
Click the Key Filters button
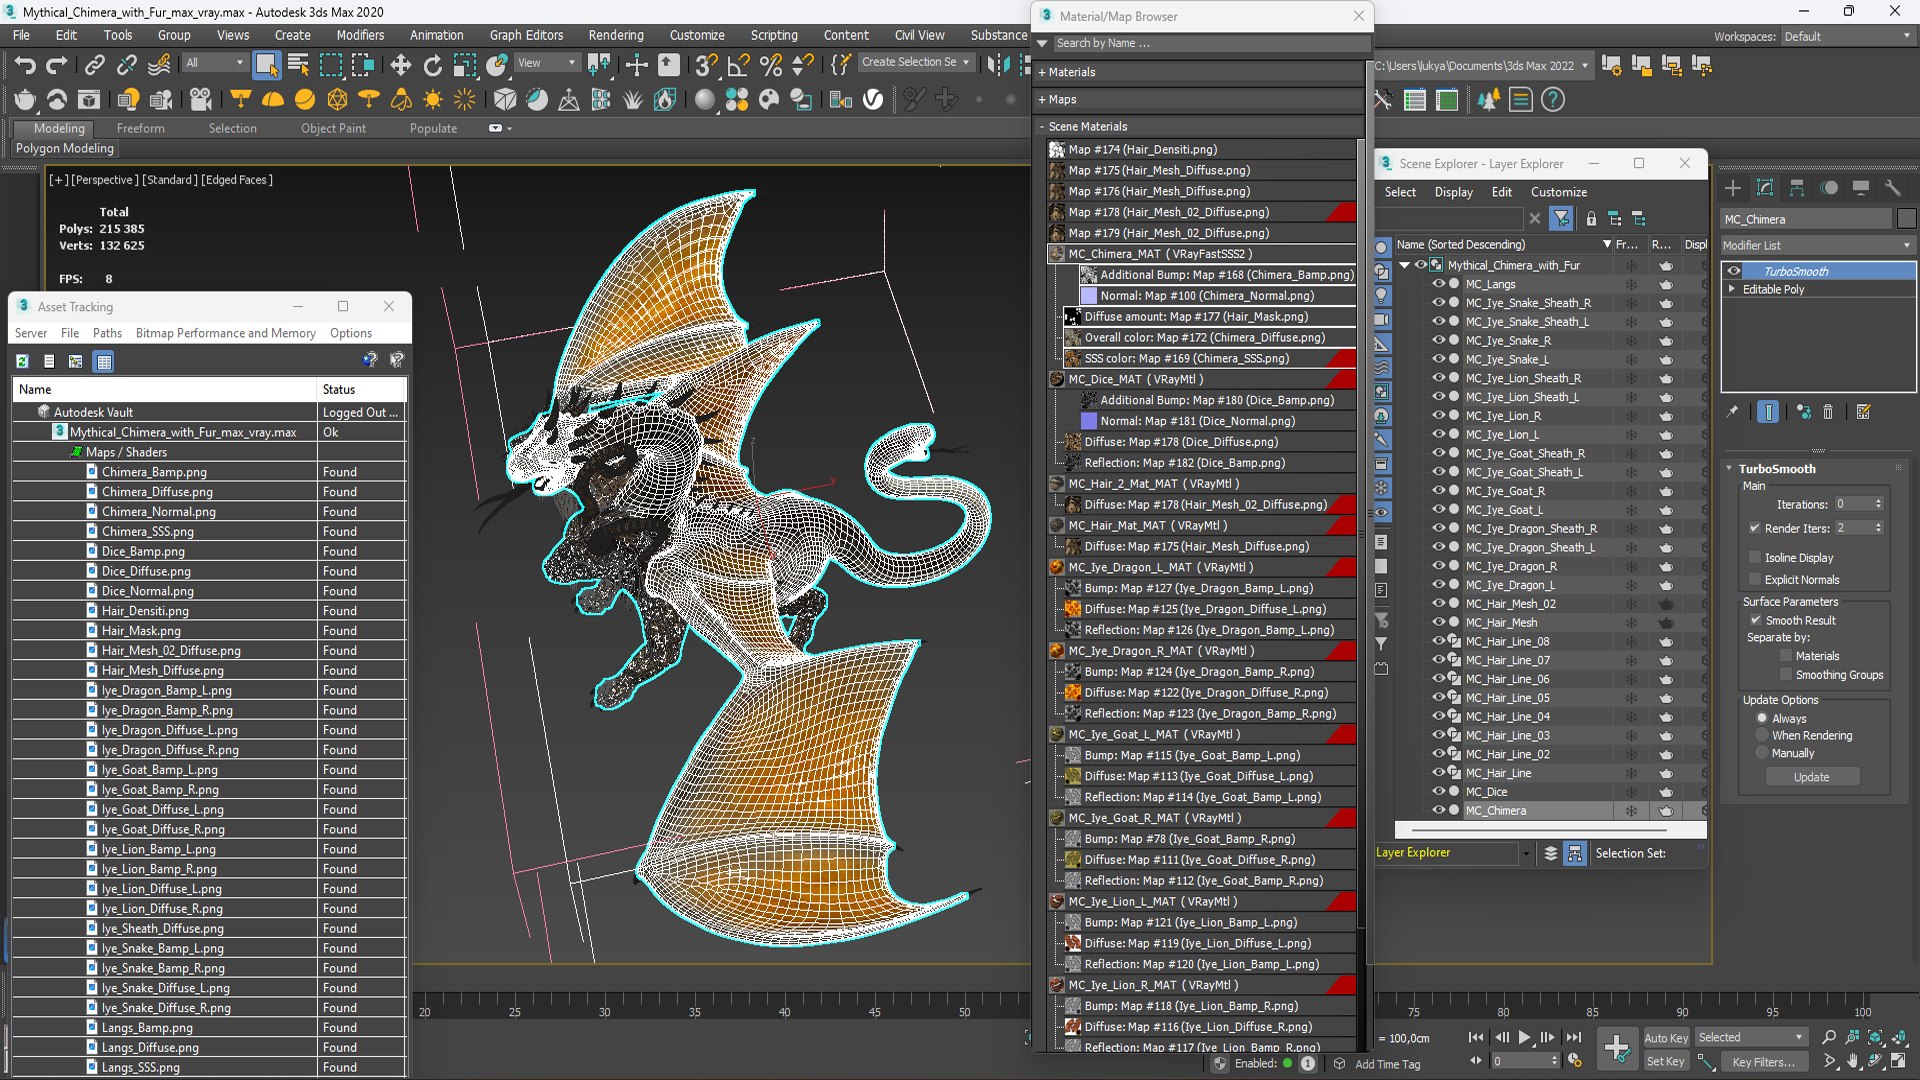point(1764,1062)
